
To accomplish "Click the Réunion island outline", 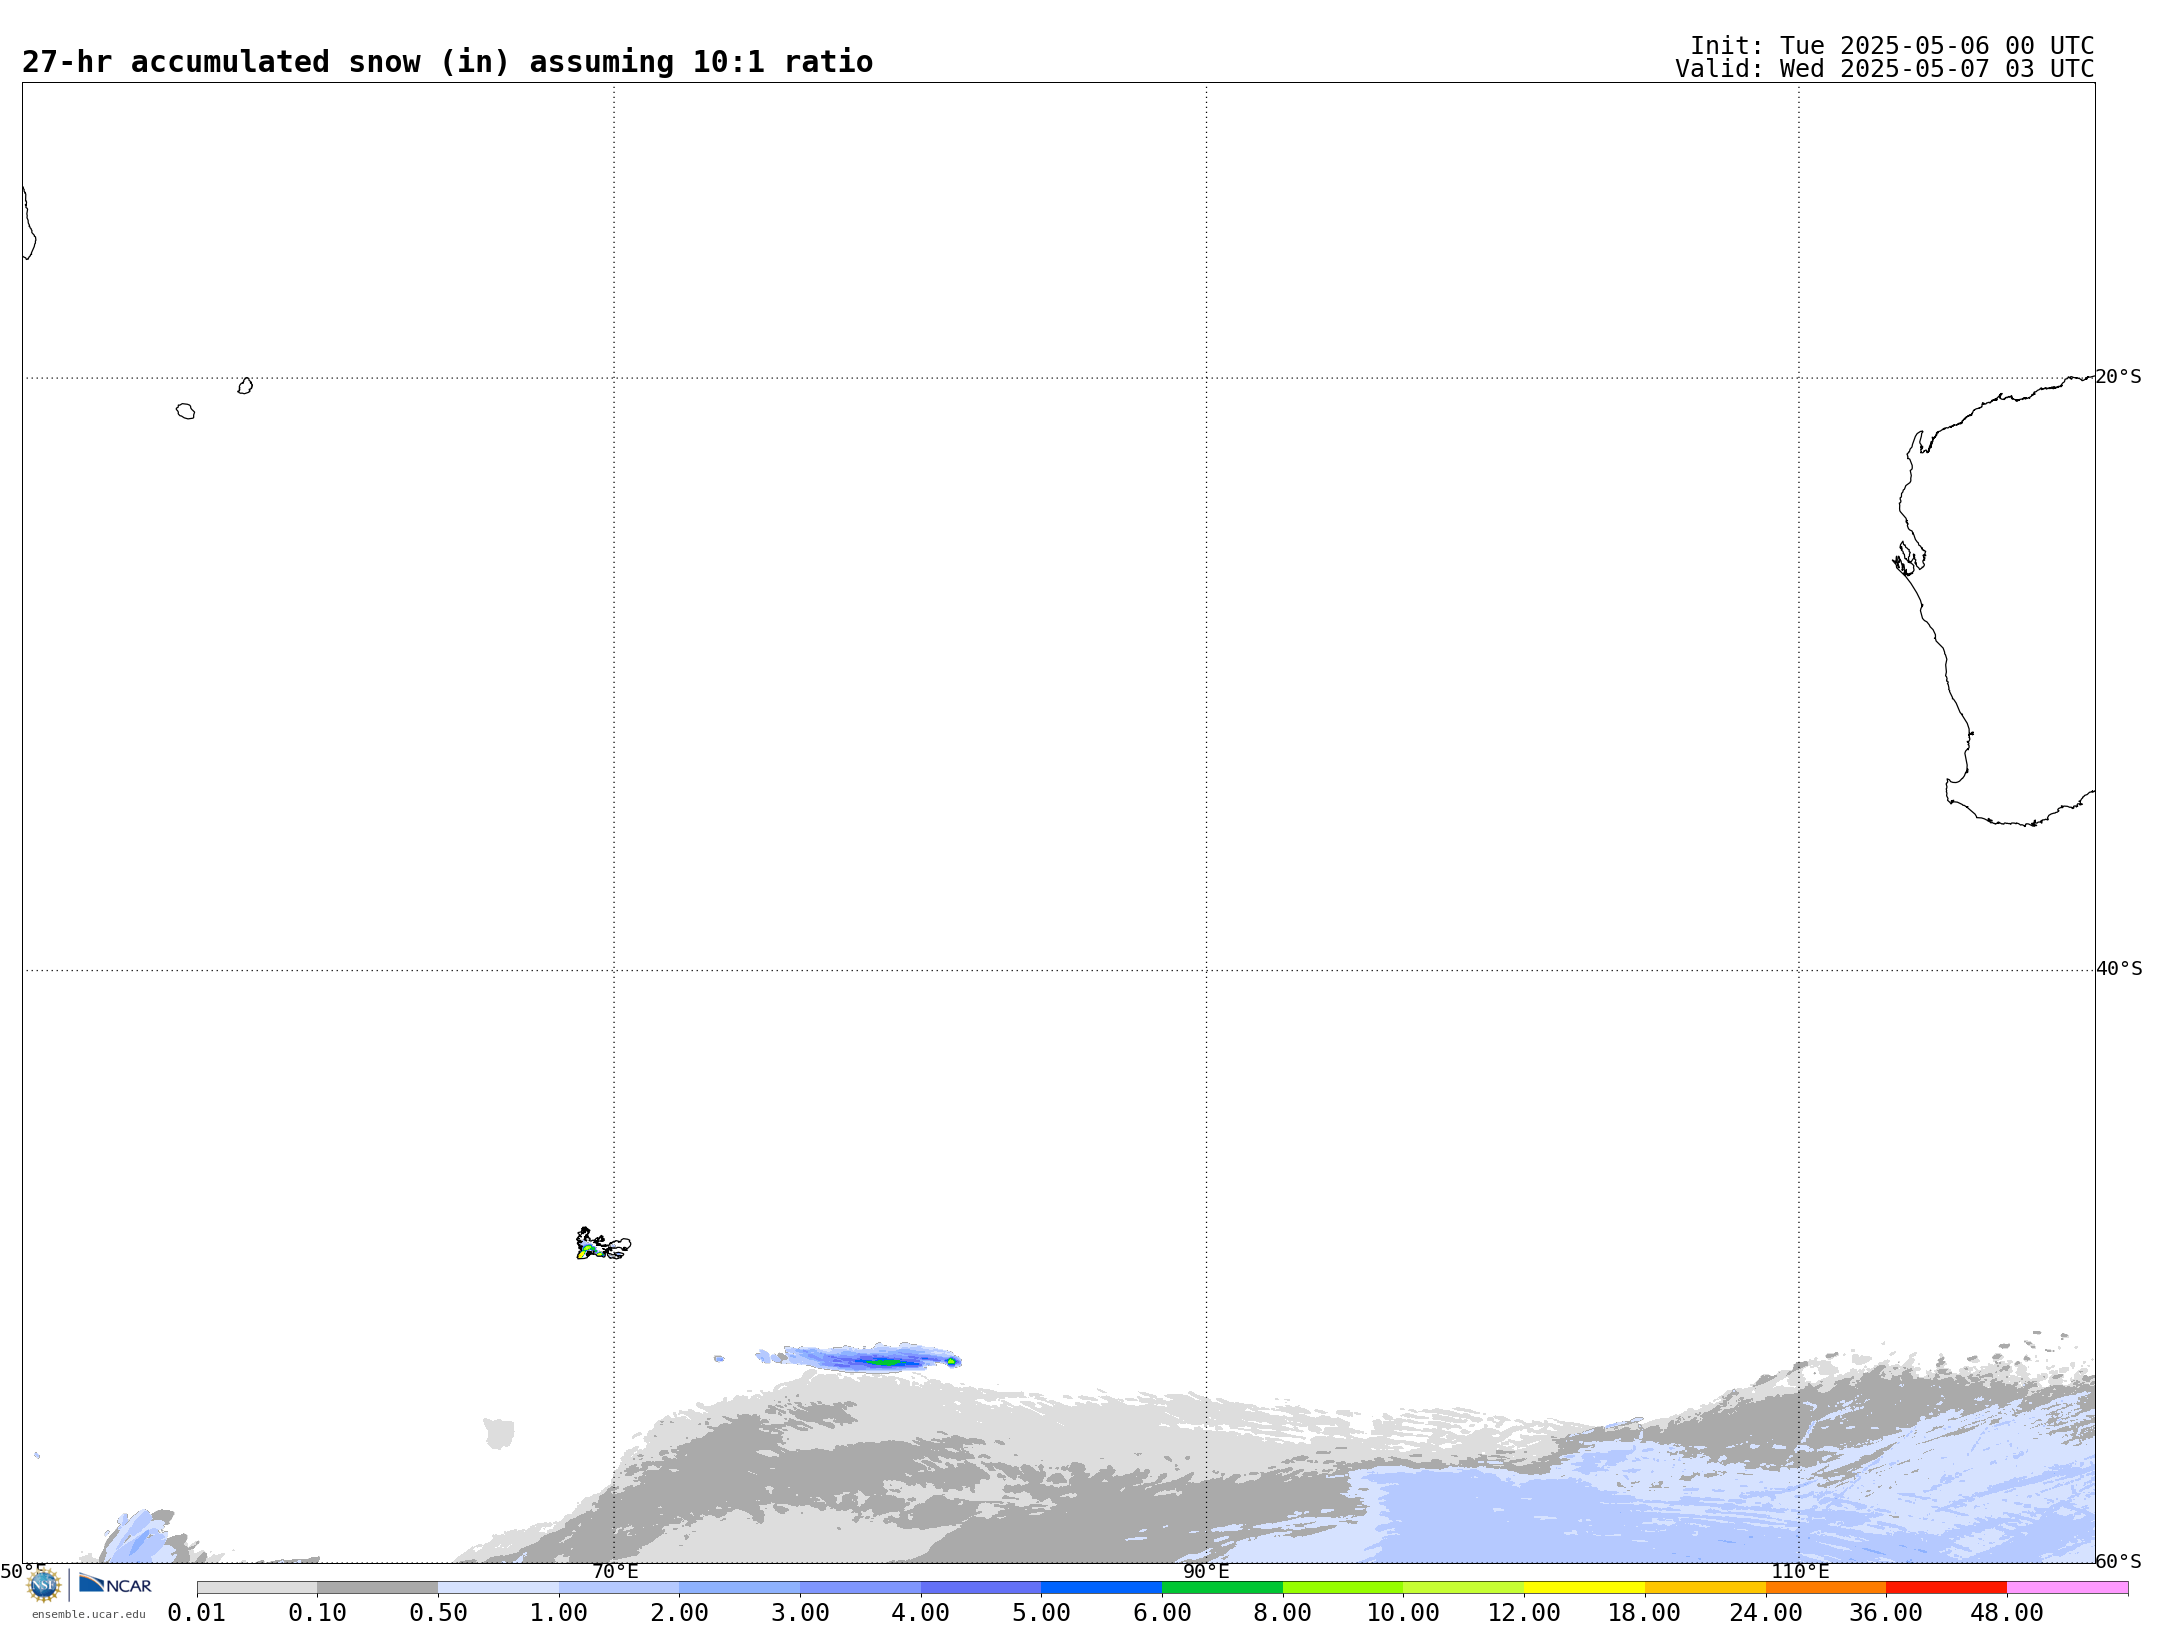I will pos(186,411).
